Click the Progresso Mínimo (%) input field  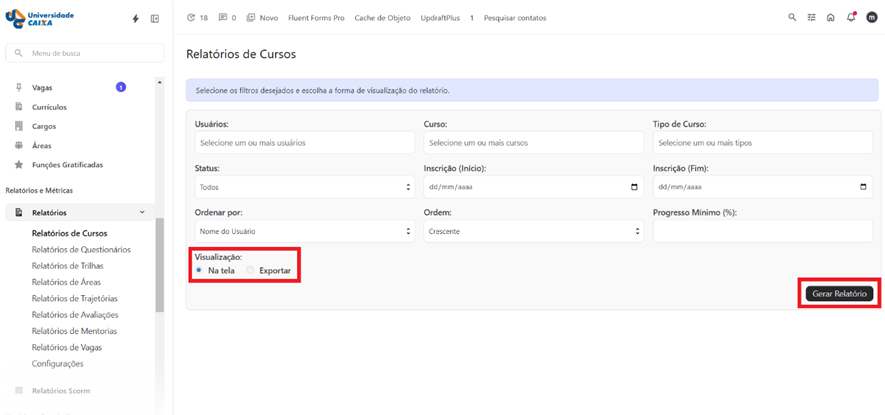tap(762, 231)
